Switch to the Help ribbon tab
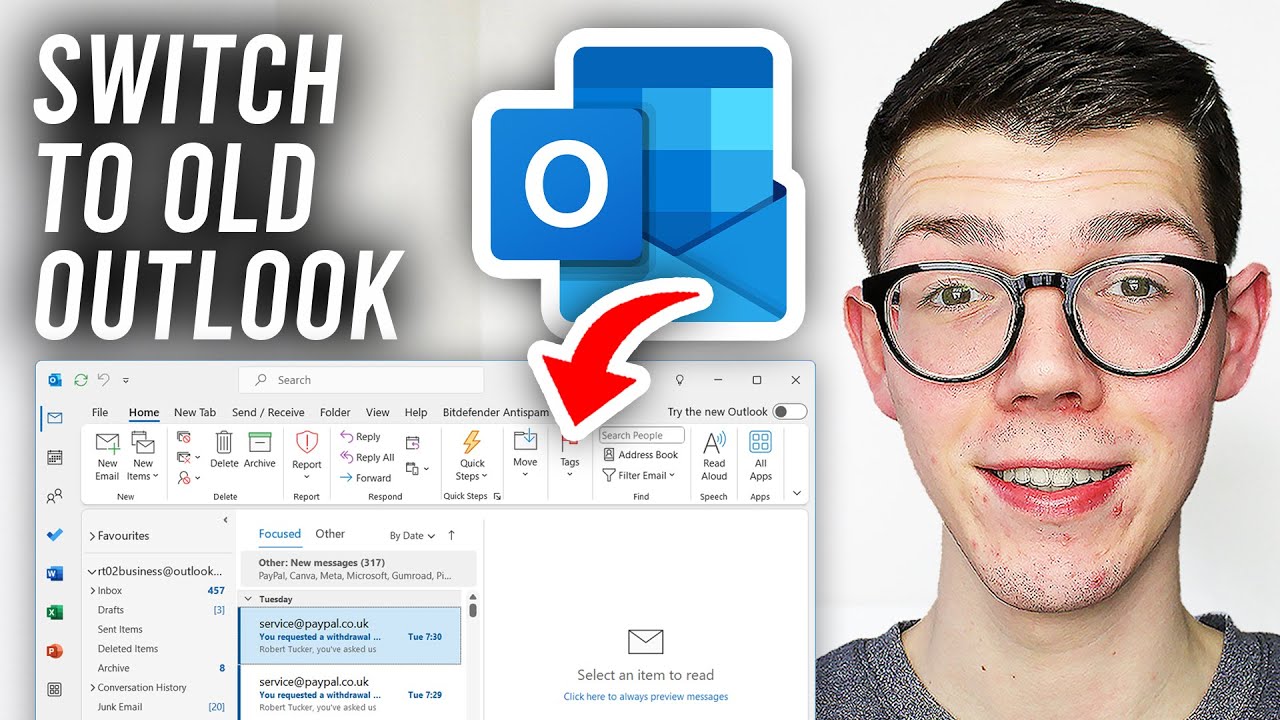The width and height of the screenshot is (1280, 720). tap(416, 412)
